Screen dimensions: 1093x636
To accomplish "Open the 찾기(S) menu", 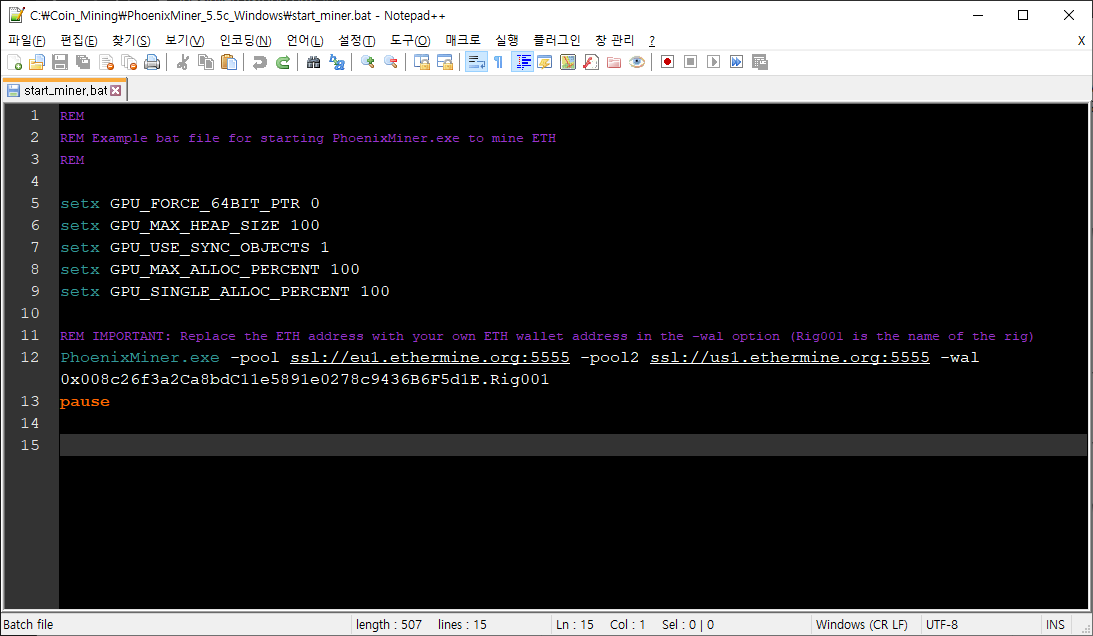I will tap(131, 40).
